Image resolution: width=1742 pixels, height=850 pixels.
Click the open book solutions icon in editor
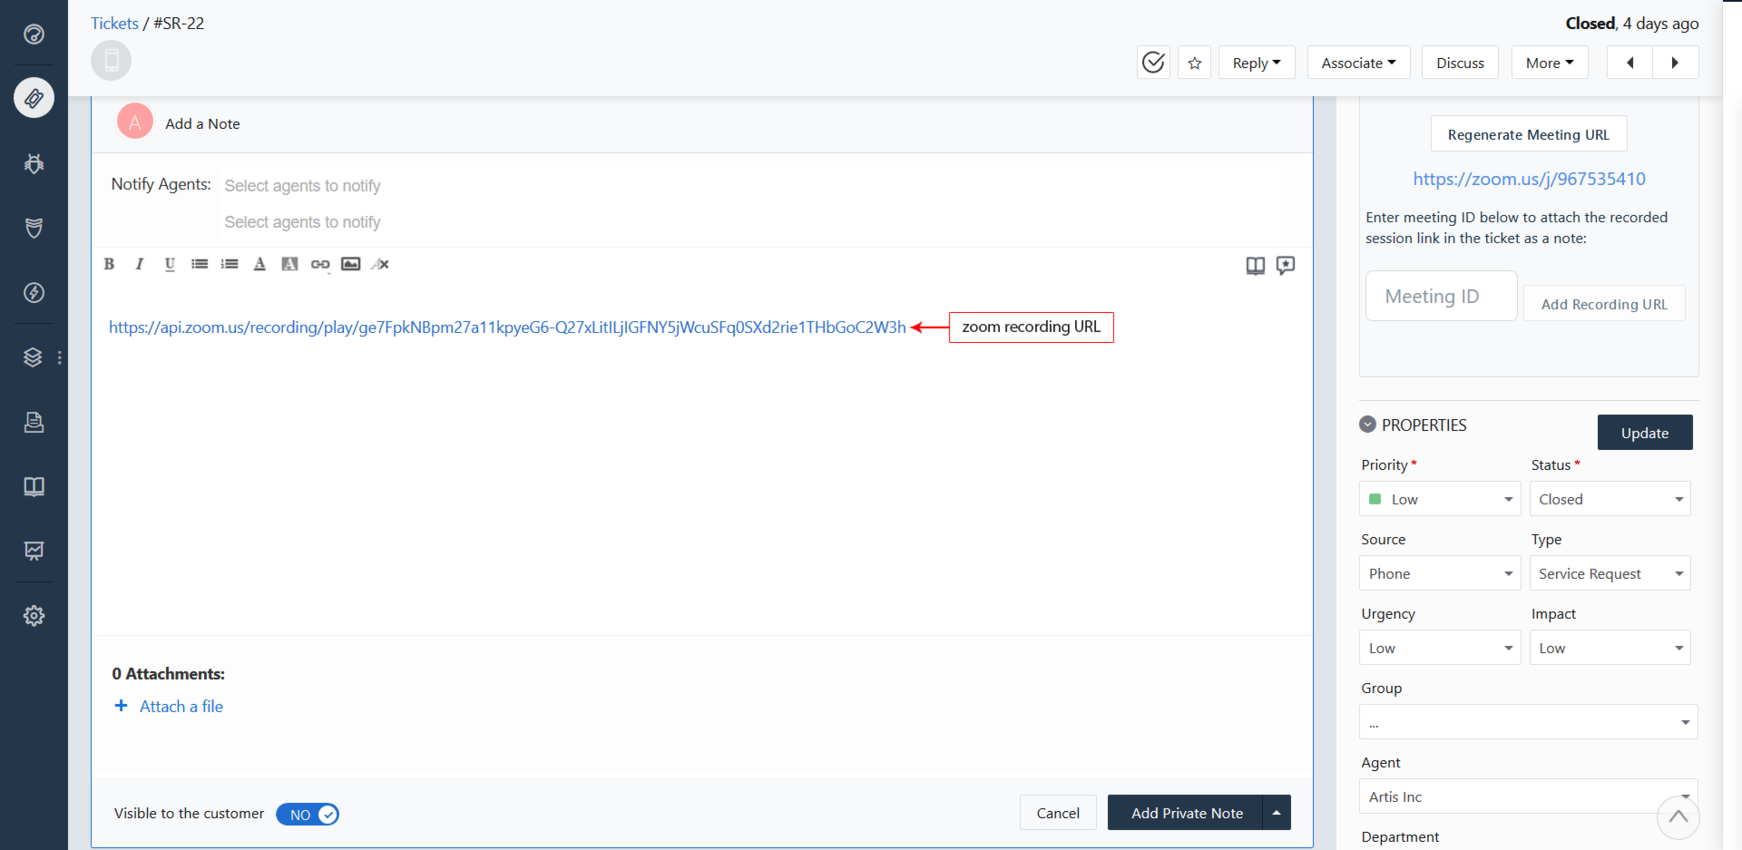click(x=1255, y=265)
